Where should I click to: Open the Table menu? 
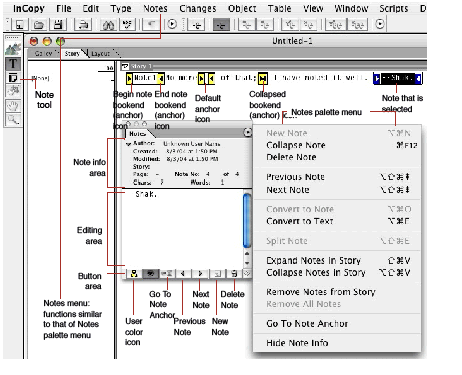click(279, 8)
